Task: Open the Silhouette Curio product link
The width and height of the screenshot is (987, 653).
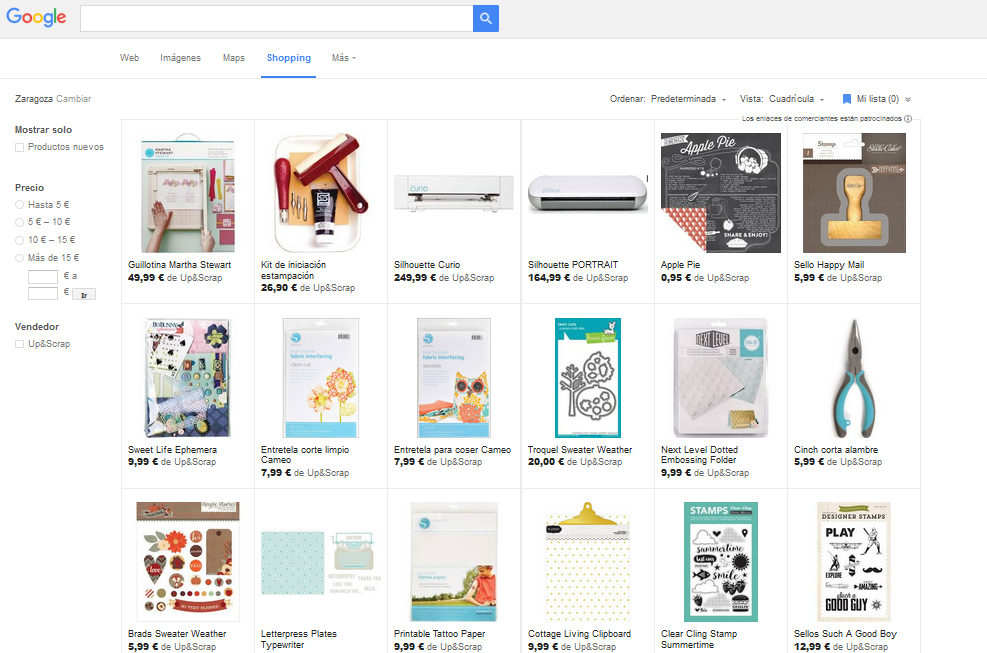Action: [x=427, y=265]
